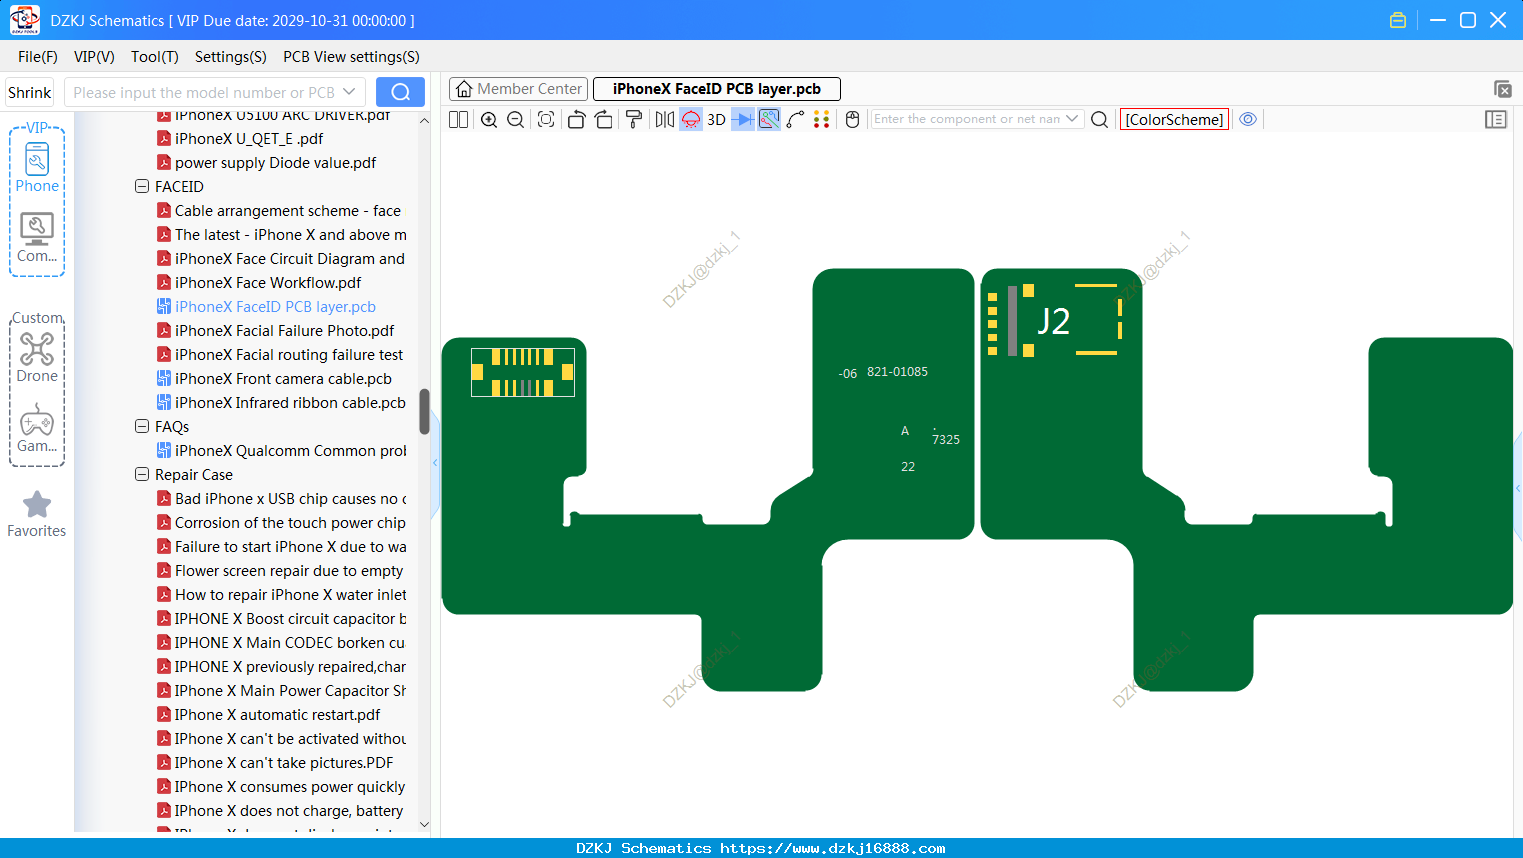This screenshot has width=1523, height=858.
Task: Open the Computer category in the sidebar
Action: 37,238
